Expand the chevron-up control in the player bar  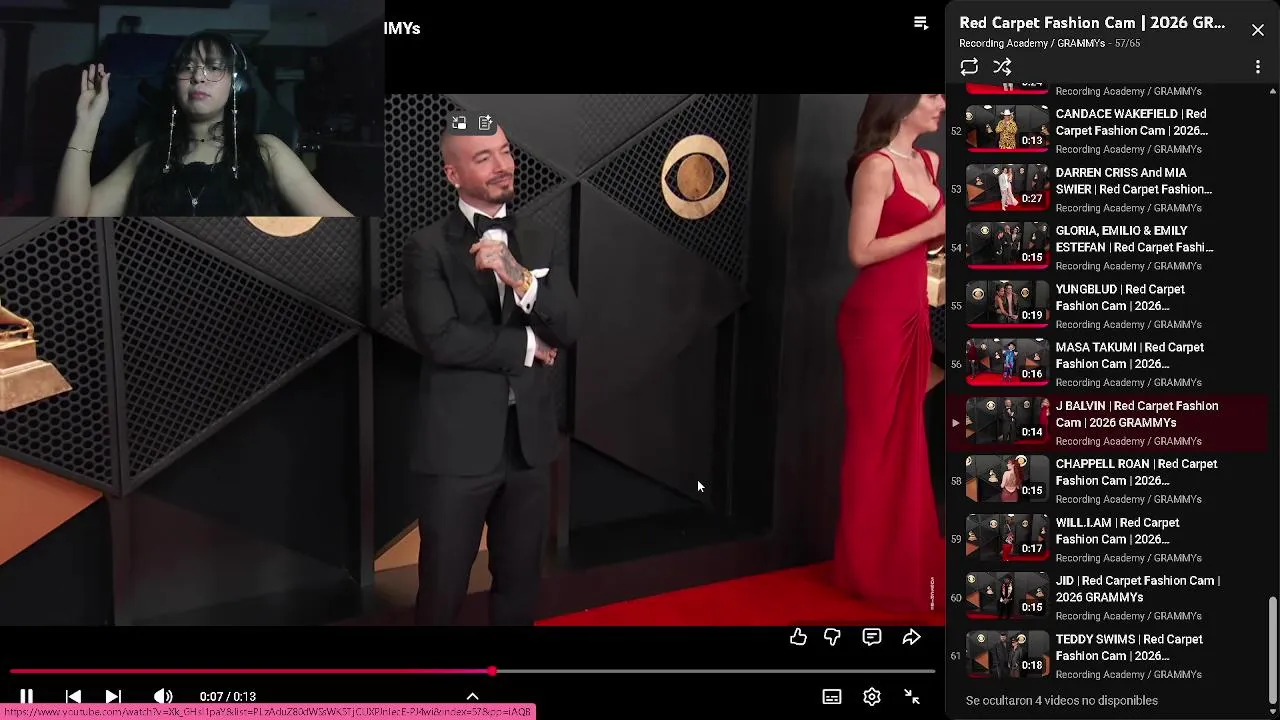pos(472,696)
